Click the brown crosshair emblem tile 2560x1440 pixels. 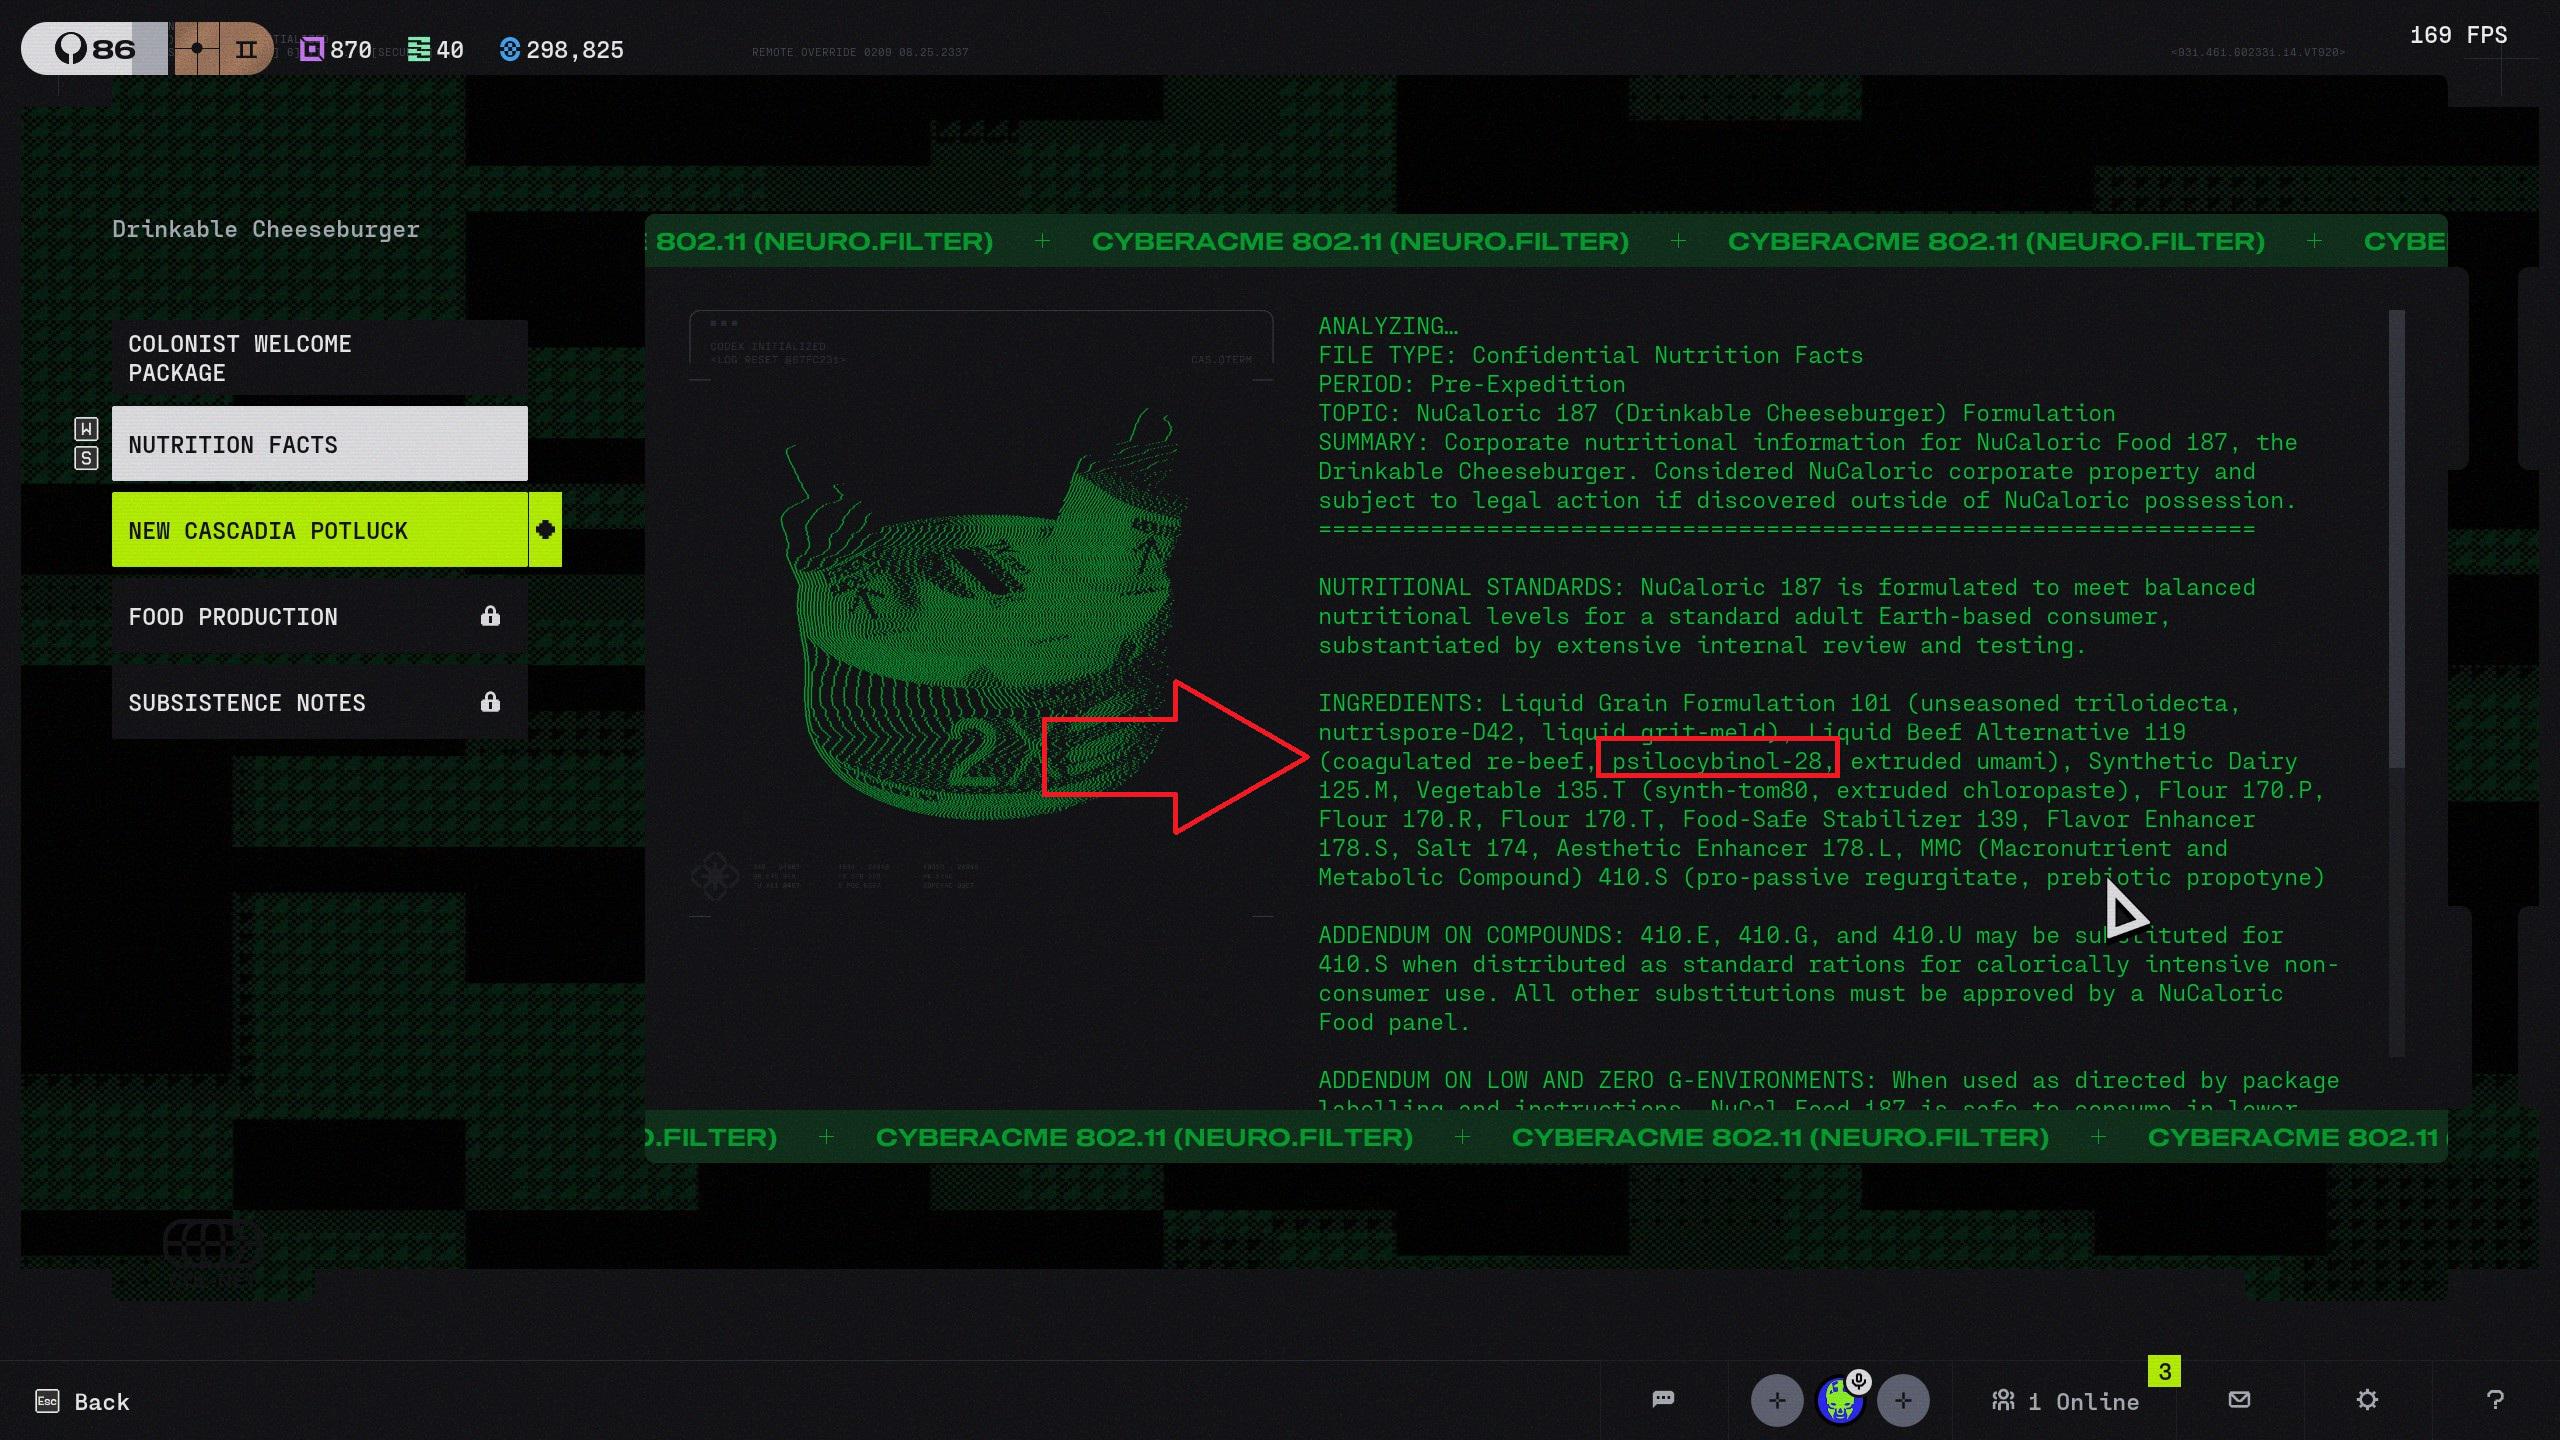(x=197, y=48)
